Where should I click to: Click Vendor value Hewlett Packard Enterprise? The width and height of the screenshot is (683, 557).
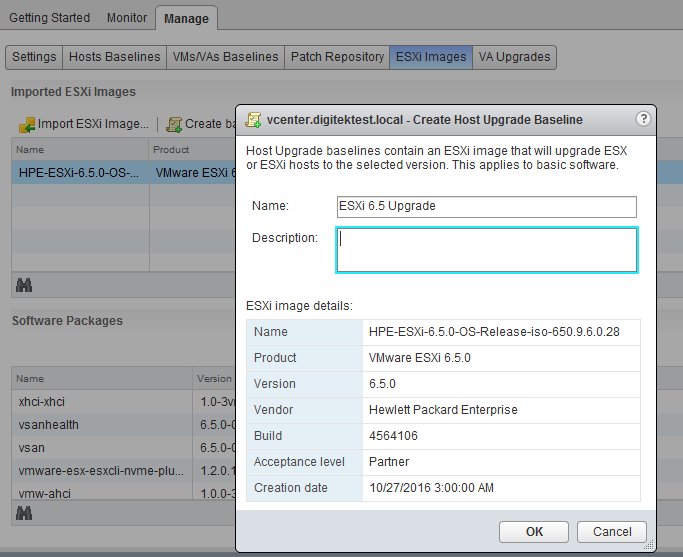tap(443, 410)
